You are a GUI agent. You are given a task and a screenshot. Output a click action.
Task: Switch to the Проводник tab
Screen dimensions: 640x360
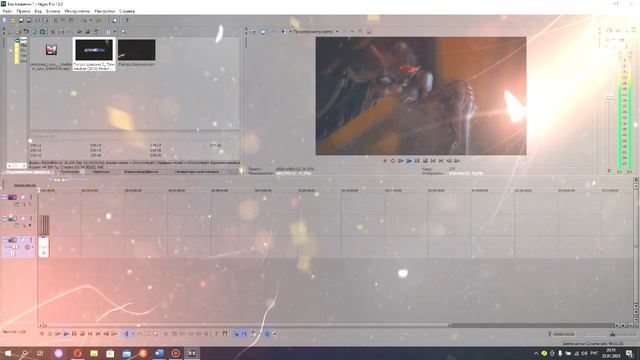(70, 172)
